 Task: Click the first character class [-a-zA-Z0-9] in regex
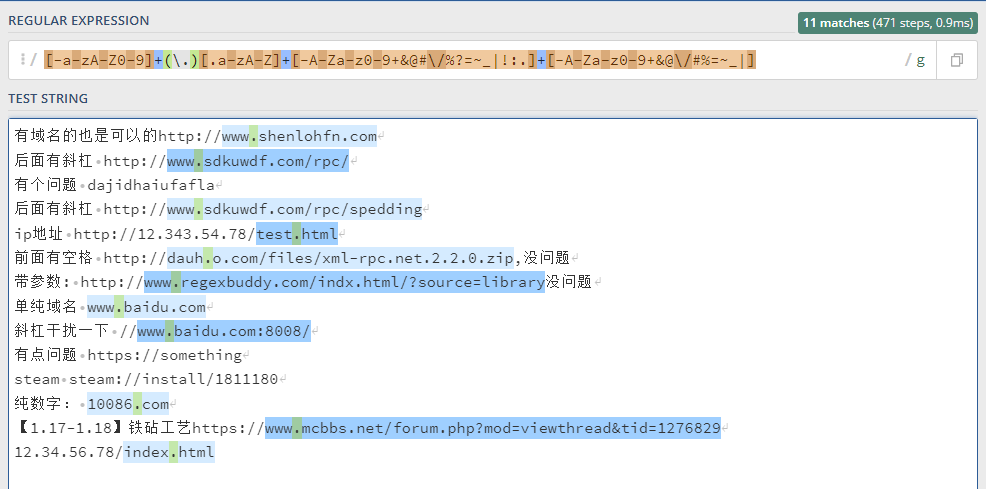[x=98, y=61]
